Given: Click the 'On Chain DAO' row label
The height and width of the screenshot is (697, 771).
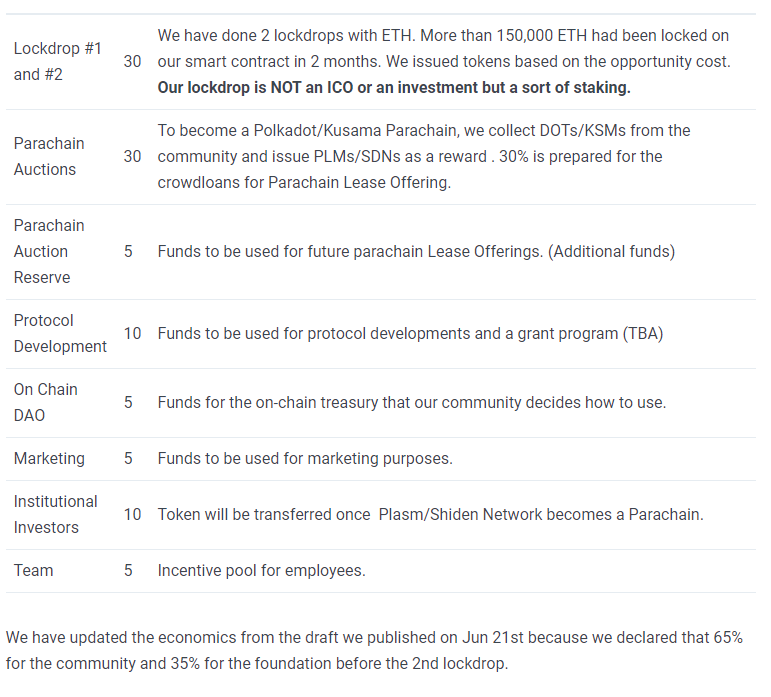Looking at the screenshot, I should click(x=46, y=402).
